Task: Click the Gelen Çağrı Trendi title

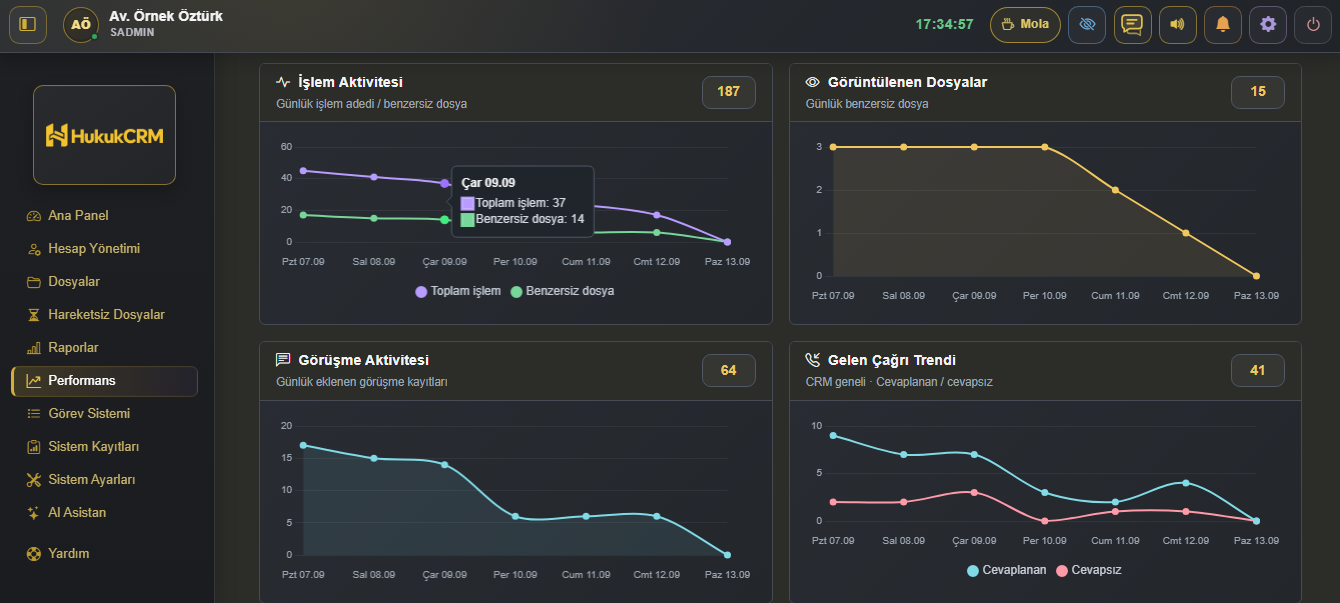Action: pos(892,360)
